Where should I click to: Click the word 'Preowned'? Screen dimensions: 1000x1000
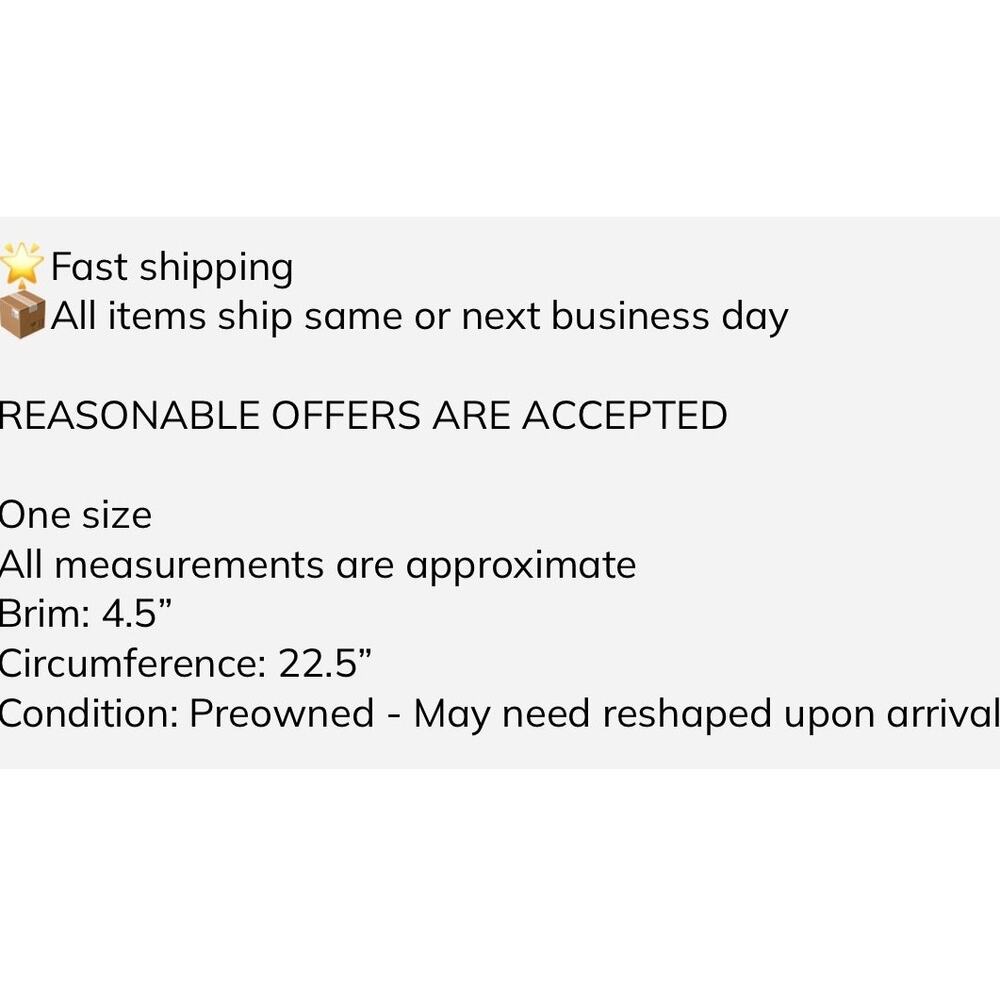click(282, 714)
